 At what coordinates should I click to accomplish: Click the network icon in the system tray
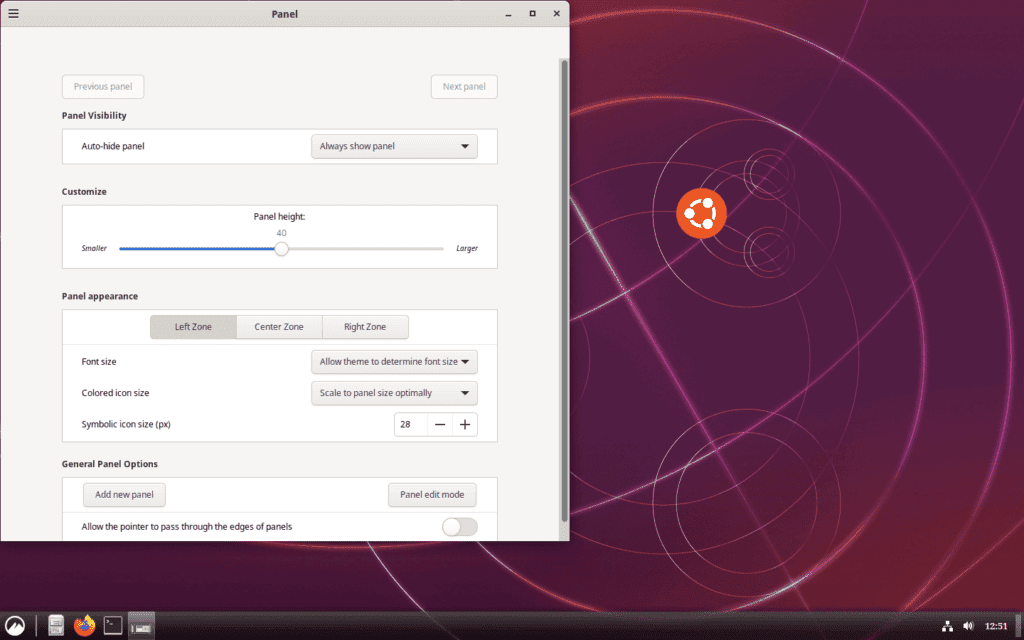tap(947, 624)
